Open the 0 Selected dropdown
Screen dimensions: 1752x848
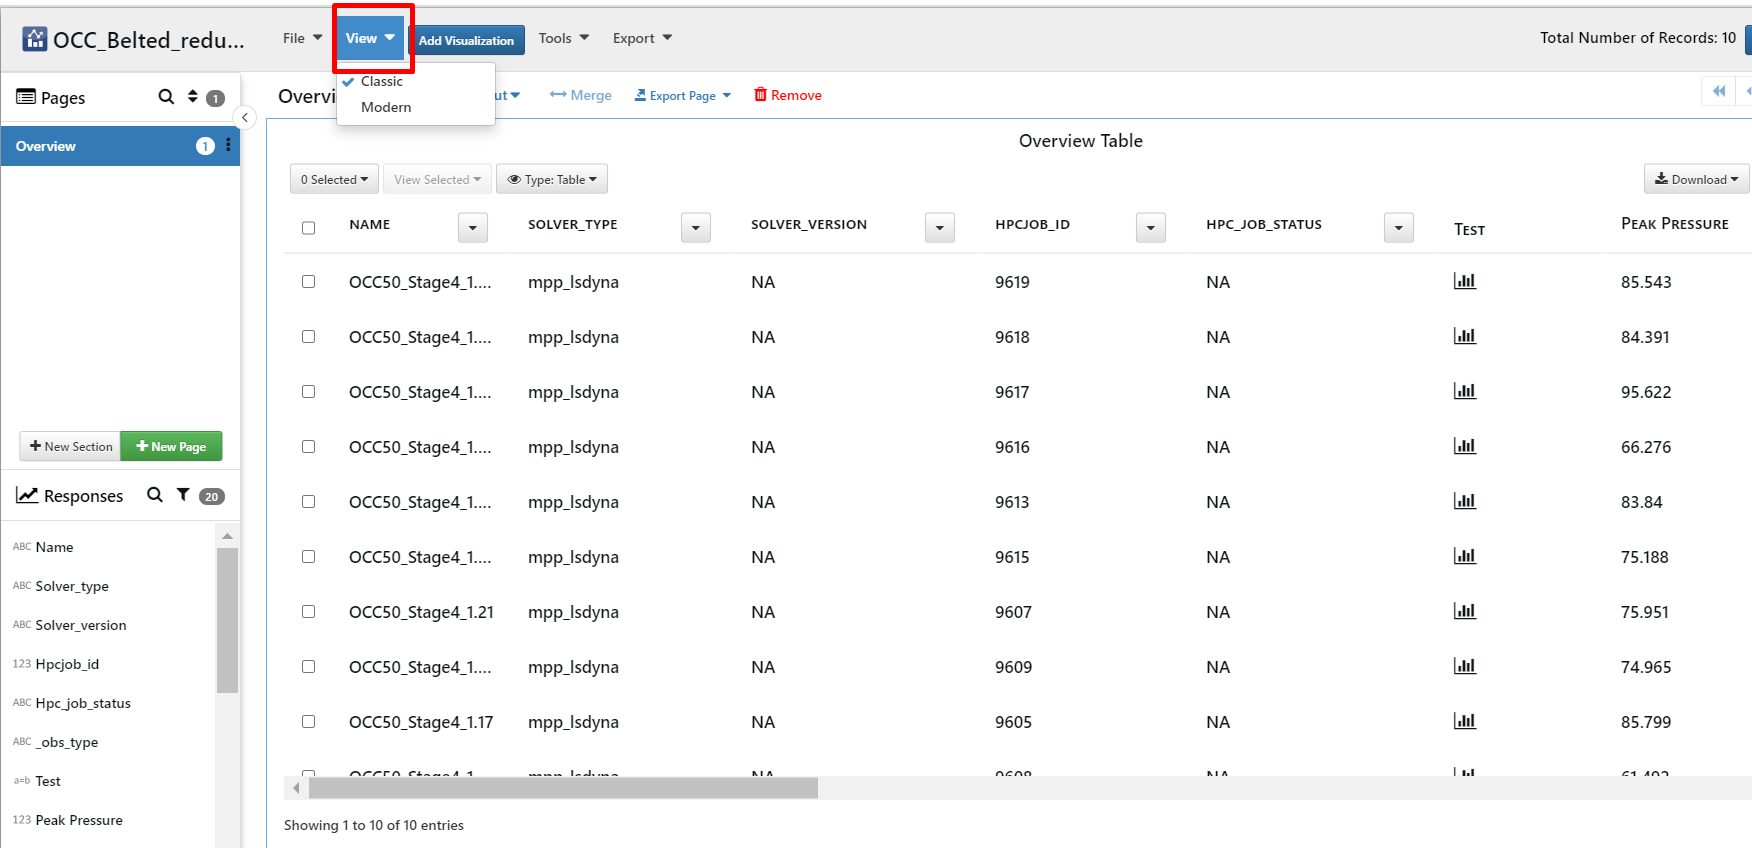point(334,179)
